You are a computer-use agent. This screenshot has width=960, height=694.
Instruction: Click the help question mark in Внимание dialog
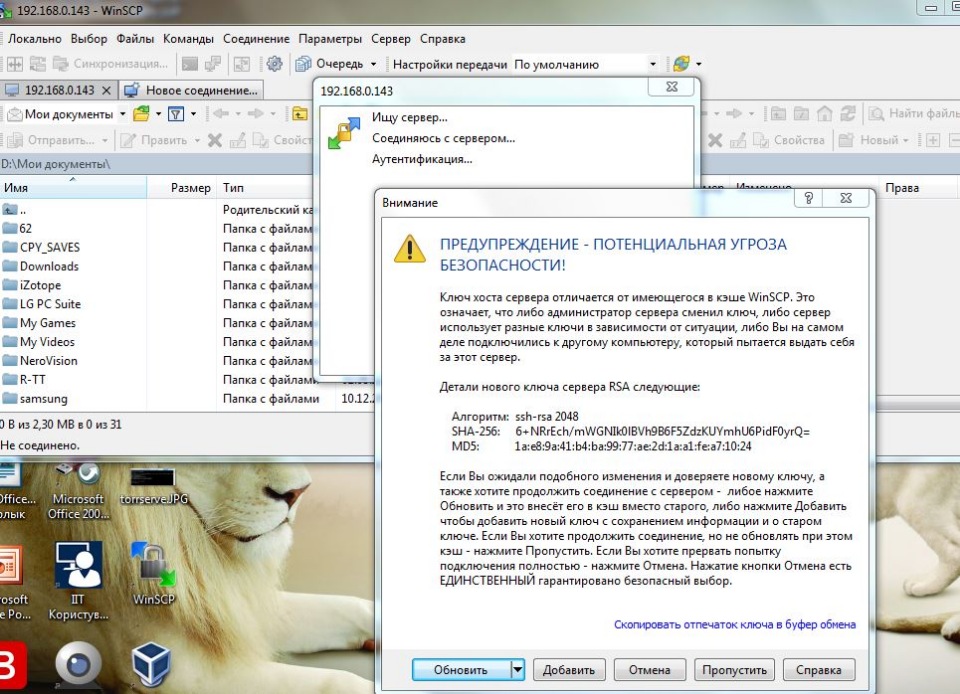coord(808,199)
